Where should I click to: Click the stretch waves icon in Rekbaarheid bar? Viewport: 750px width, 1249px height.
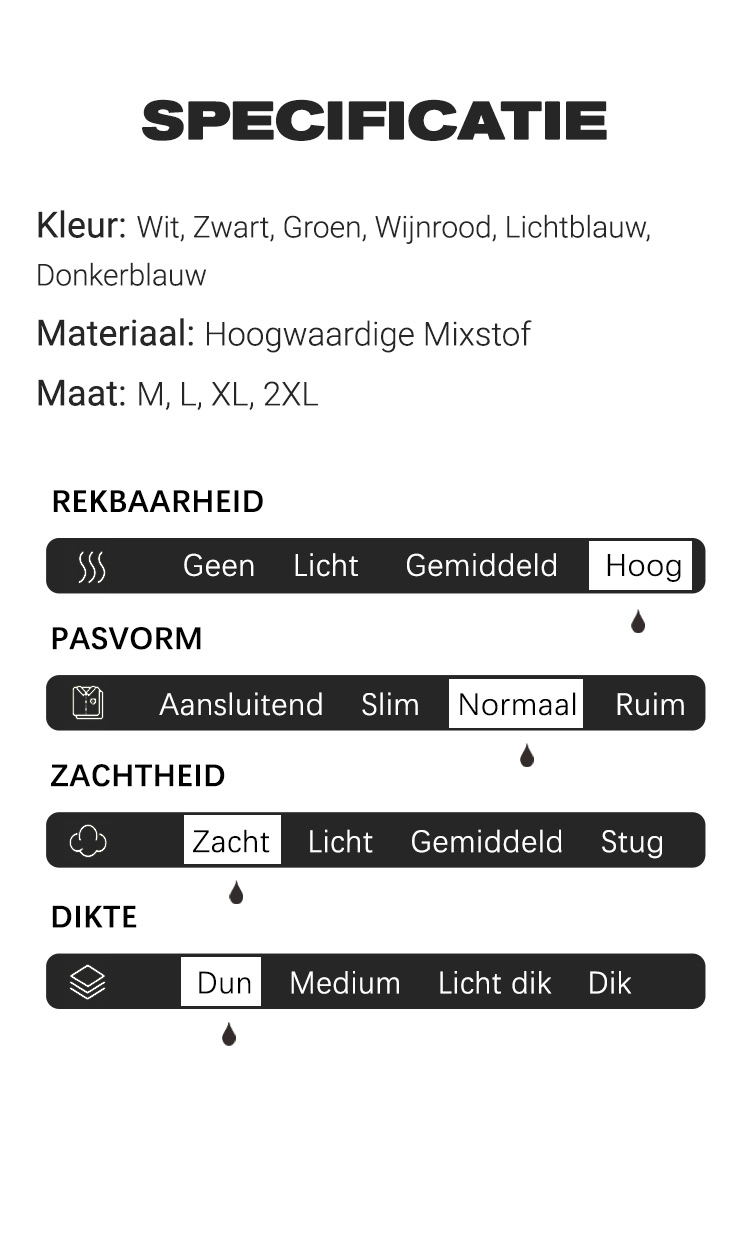tap(91, 567)
